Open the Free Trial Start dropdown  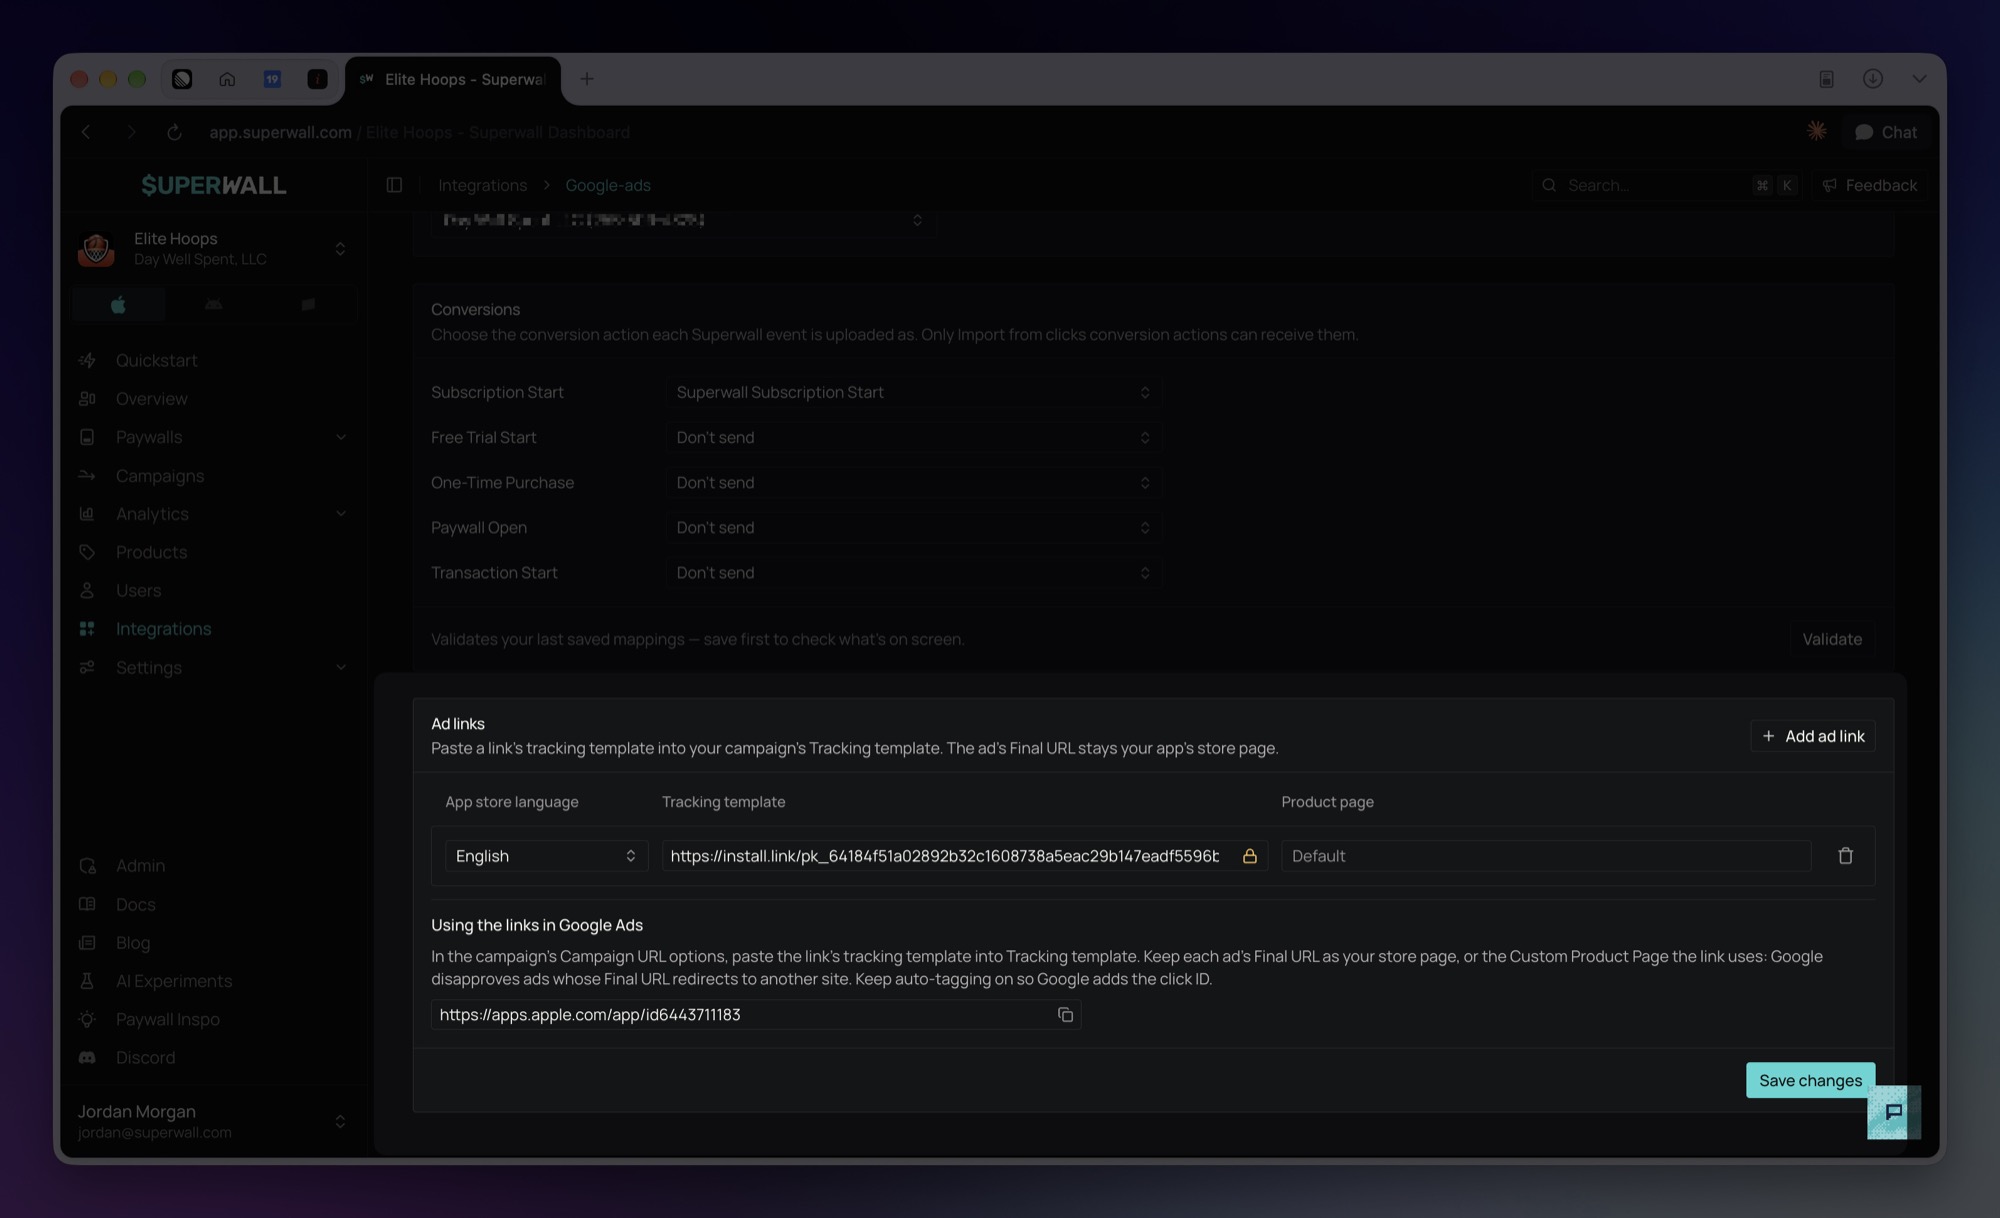tap(913, 438)
